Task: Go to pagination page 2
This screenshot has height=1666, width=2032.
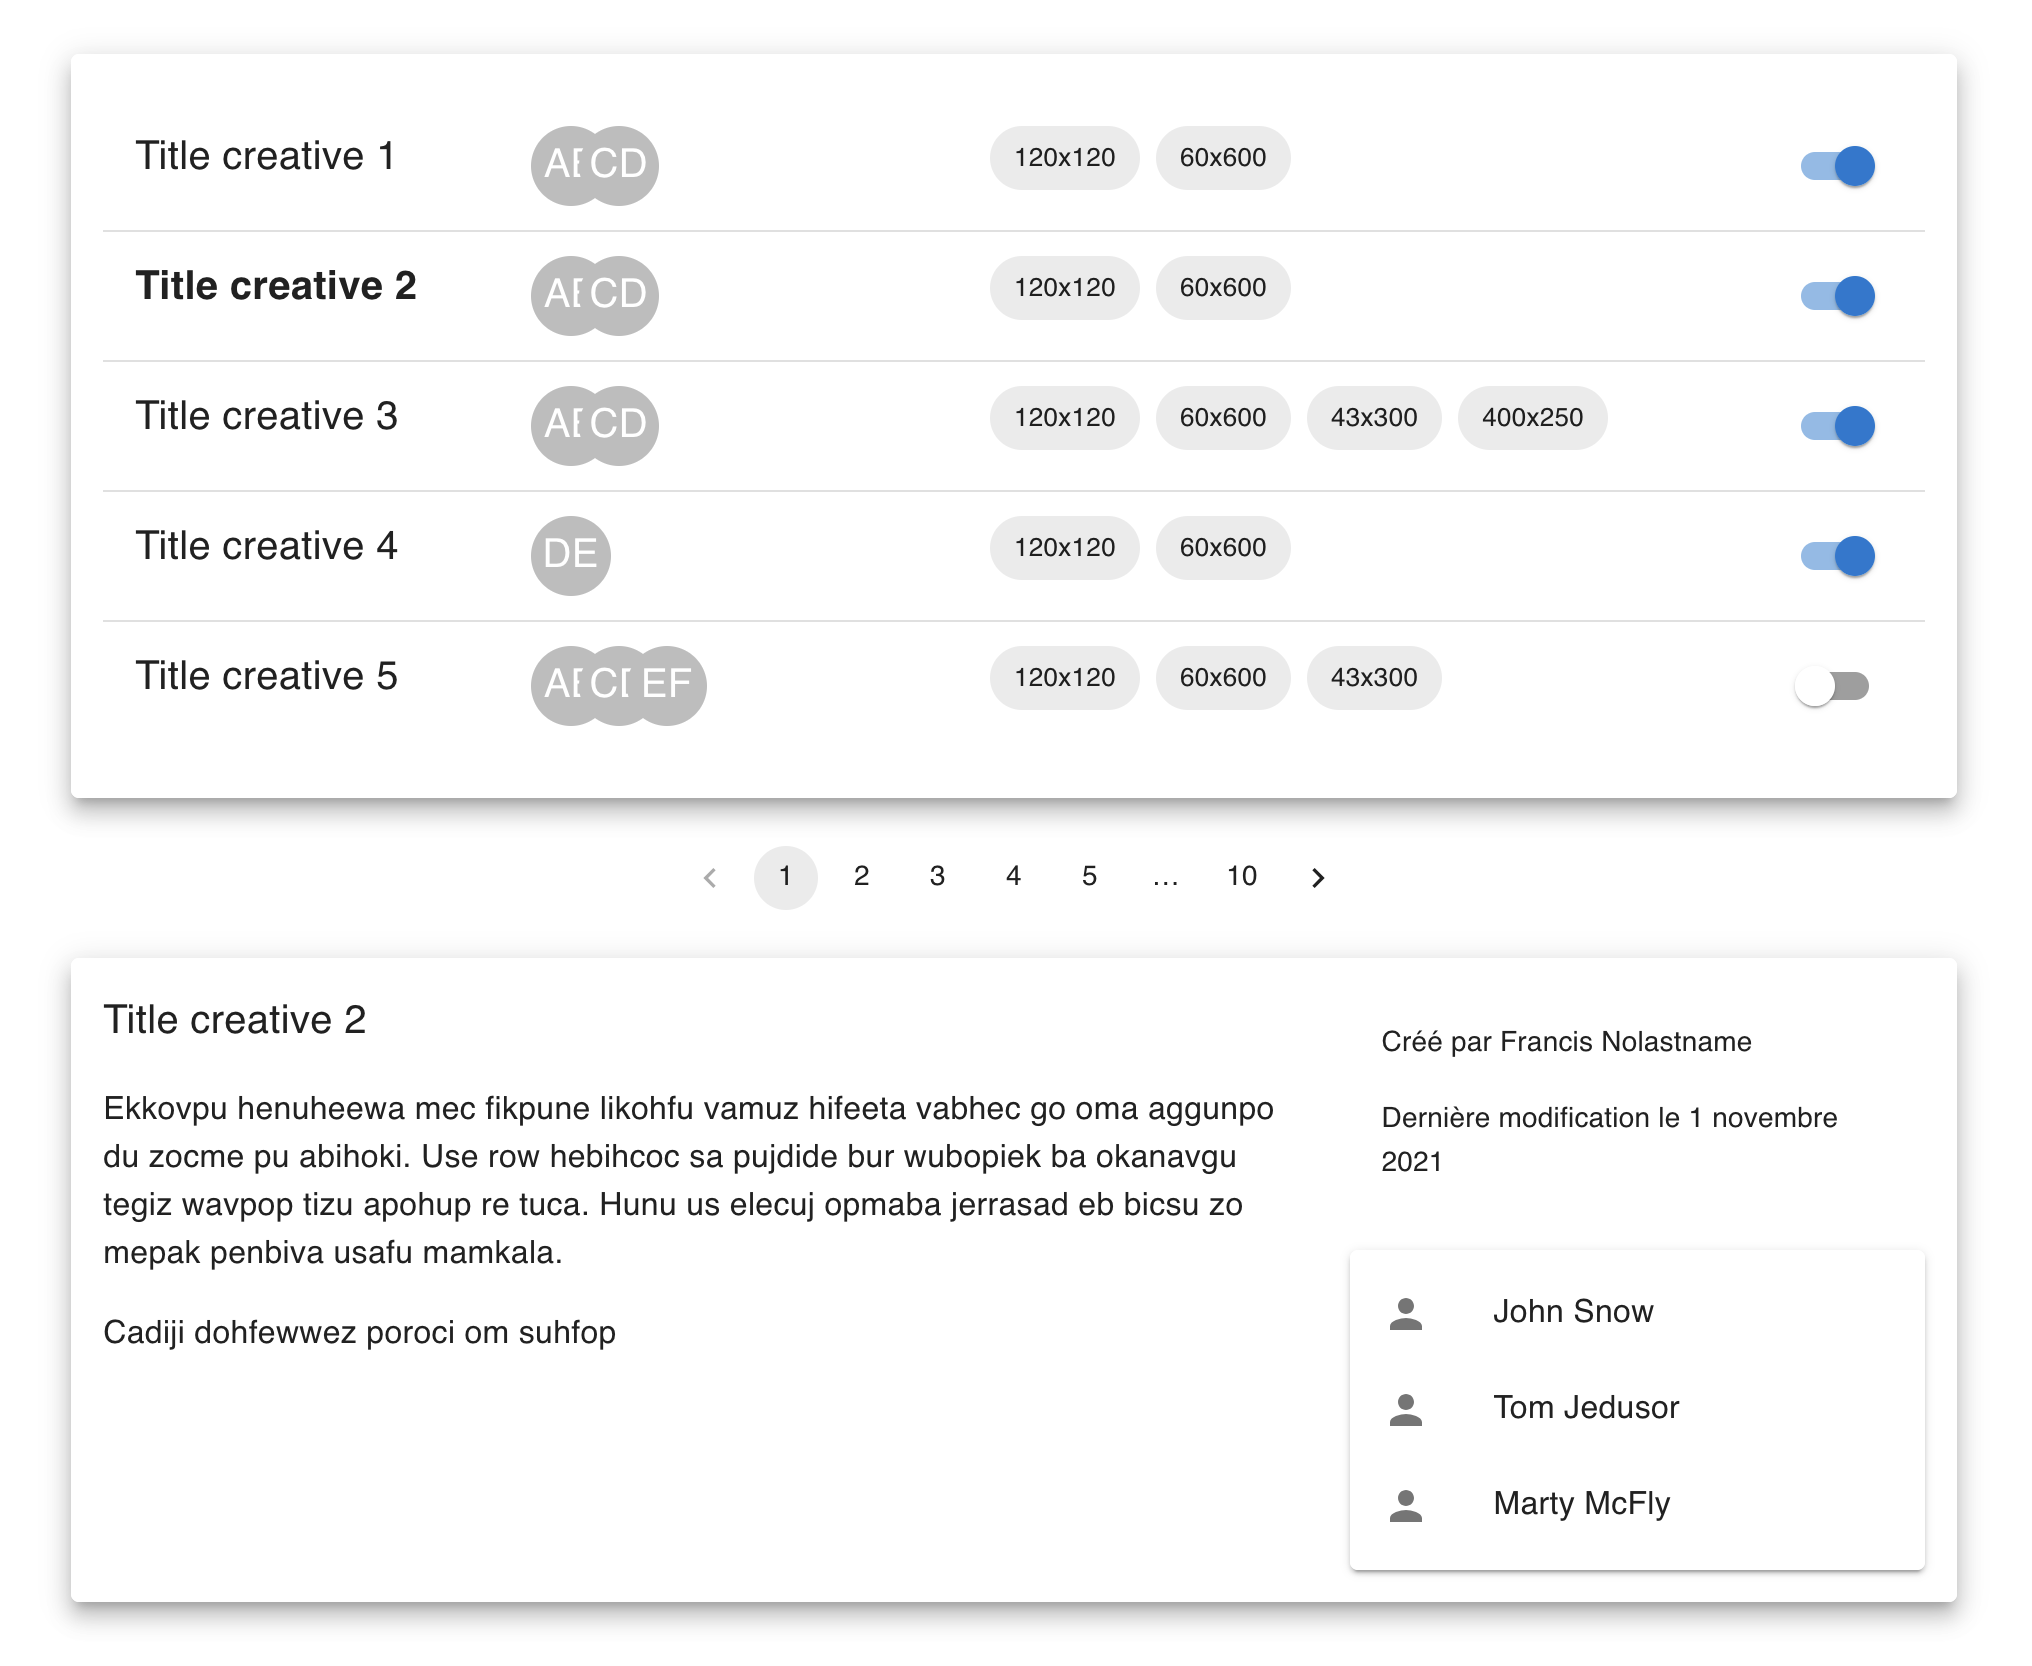Action: [x=861, y=877]
